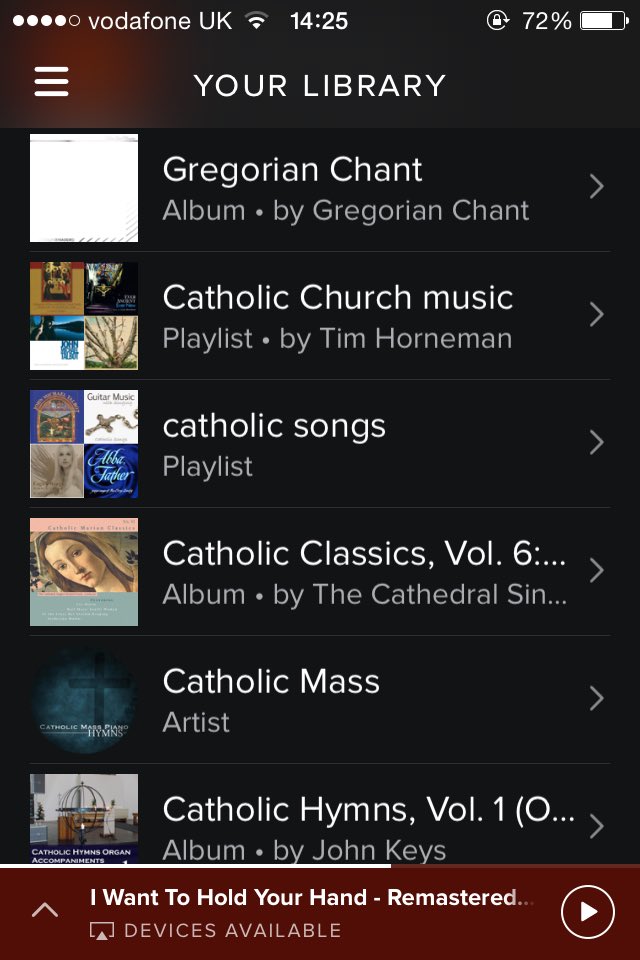
Task: Open the hamburger menu
Action: pyautogui.click(x=51, y=82)
